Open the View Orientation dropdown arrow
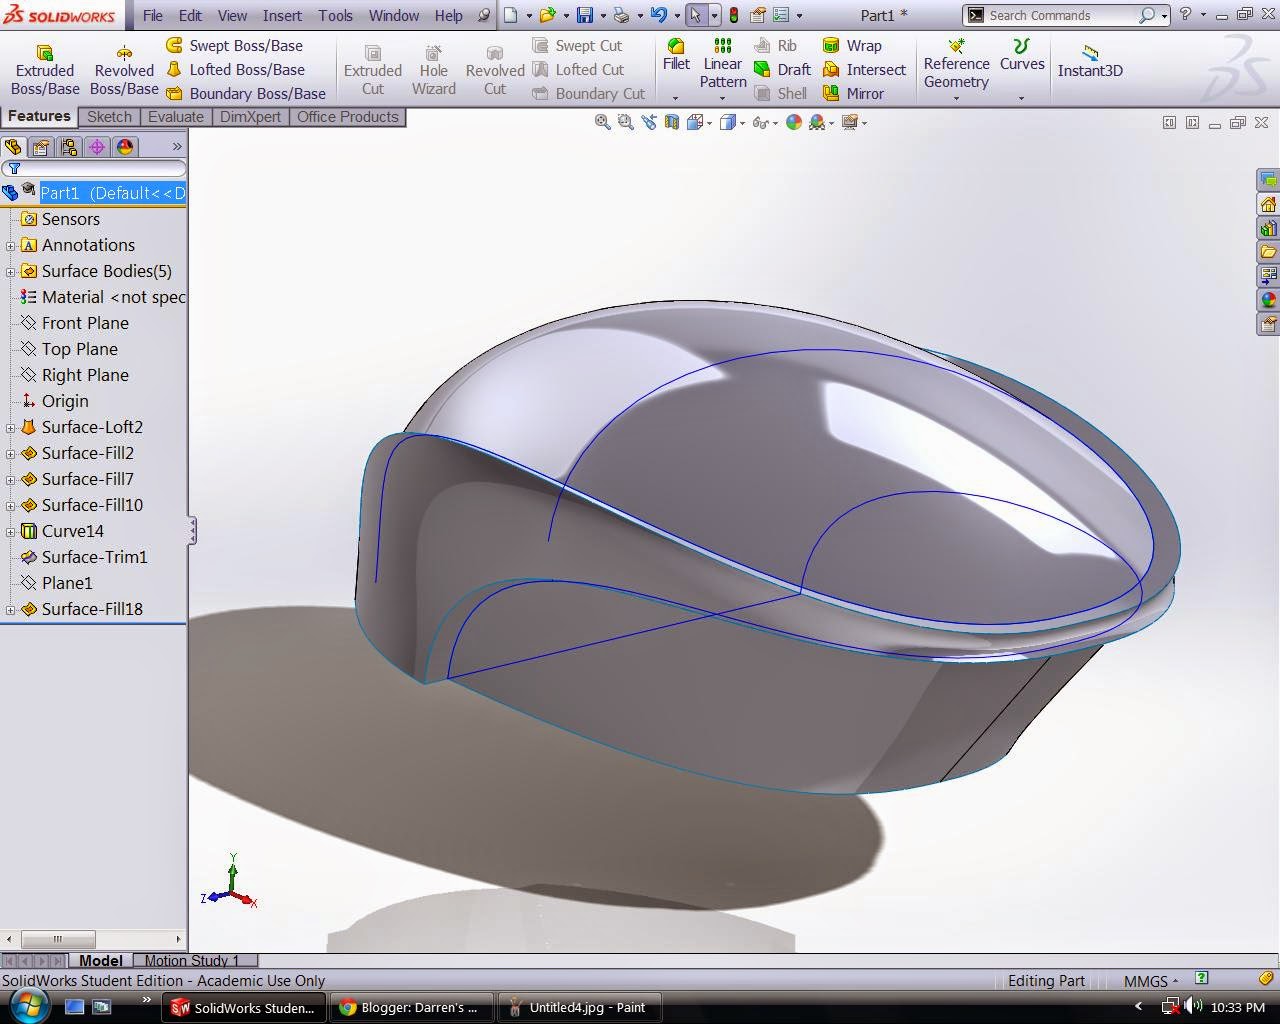This screenshot has width=1280, height=1024. point(709,122)
